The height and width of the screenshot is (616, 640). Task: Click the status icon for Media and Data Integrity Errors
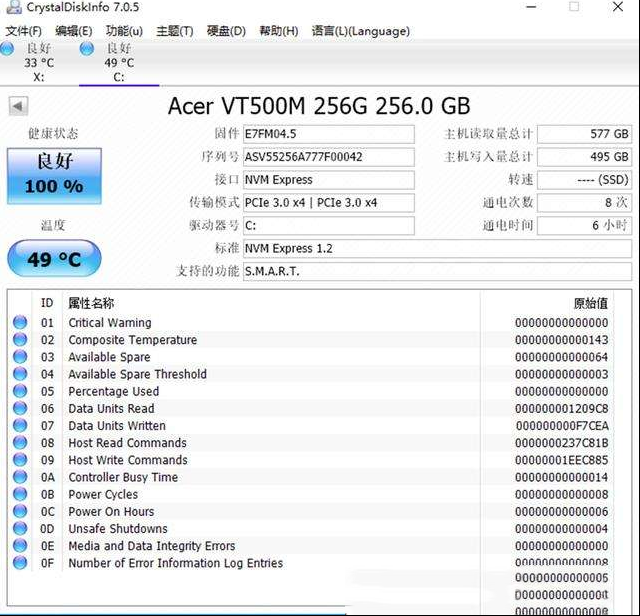click(x=20, y=546)
